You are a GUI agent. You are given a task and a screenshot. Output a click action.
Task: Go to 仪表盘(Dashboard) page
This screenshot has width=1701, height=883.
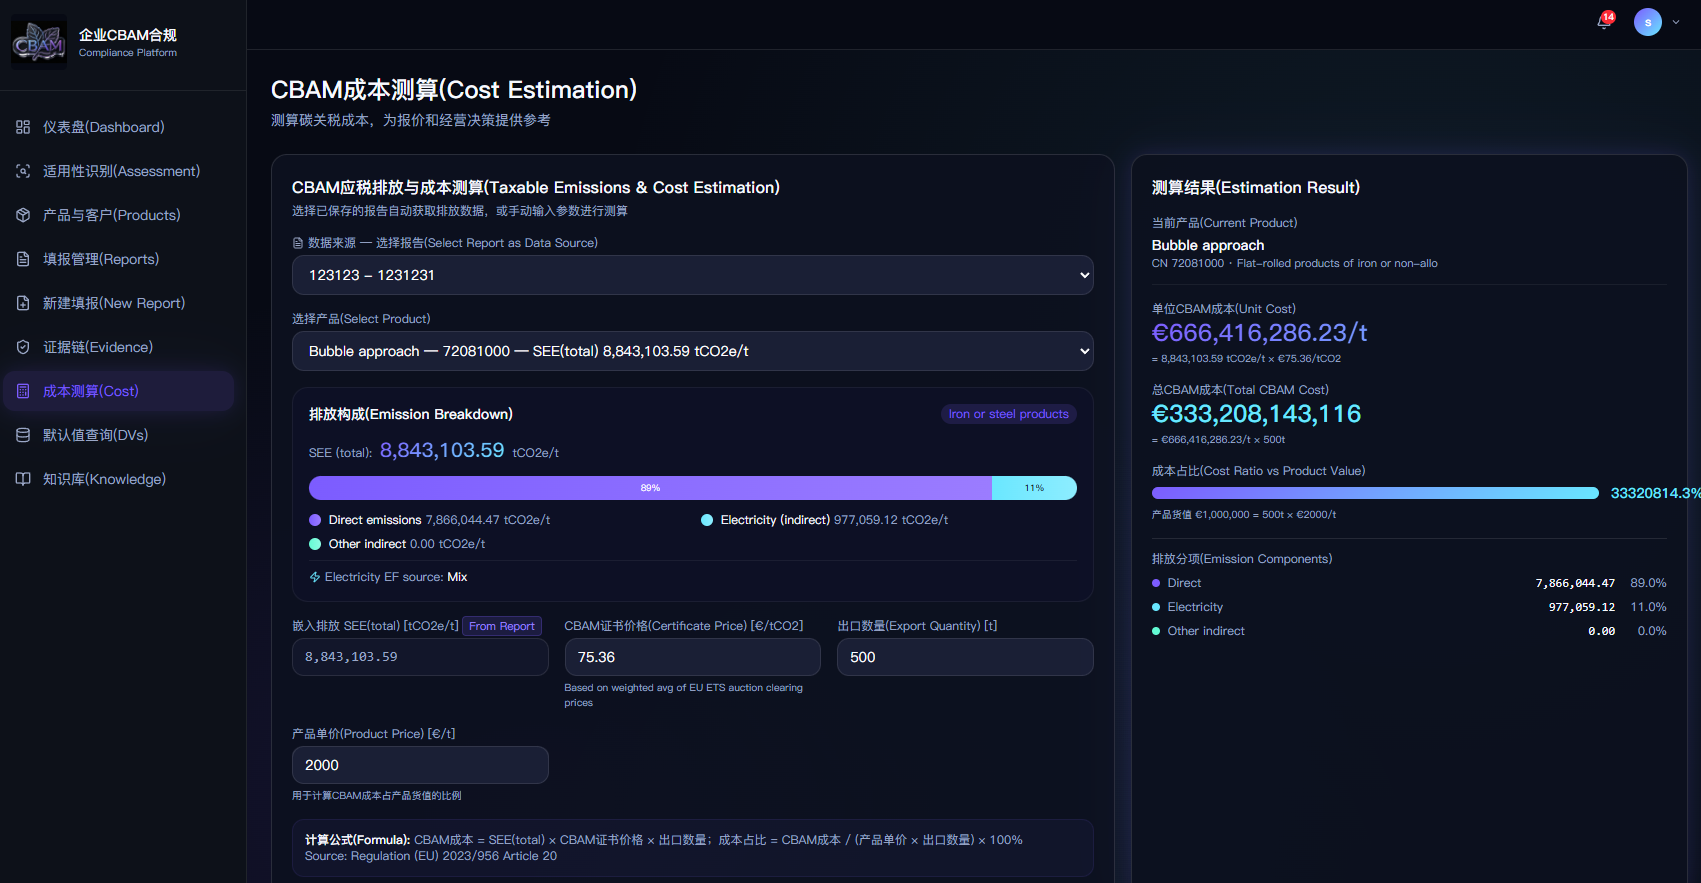(119, 127)
